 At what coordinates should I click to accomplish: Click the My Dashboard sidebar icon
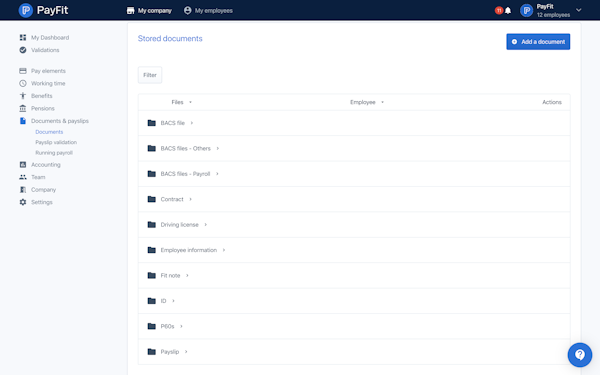[23, 38]
